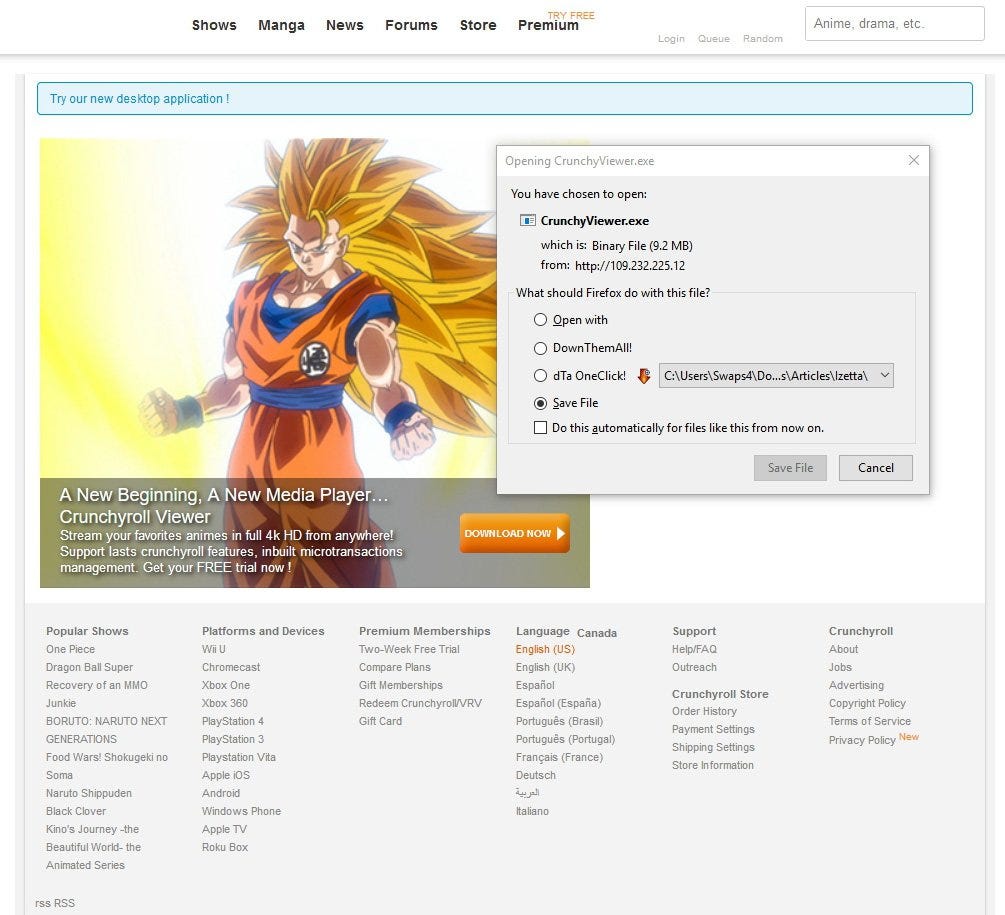Click the Download Now button on the banner
Viewport: 1005px width, 915px height.
[514, 533]
